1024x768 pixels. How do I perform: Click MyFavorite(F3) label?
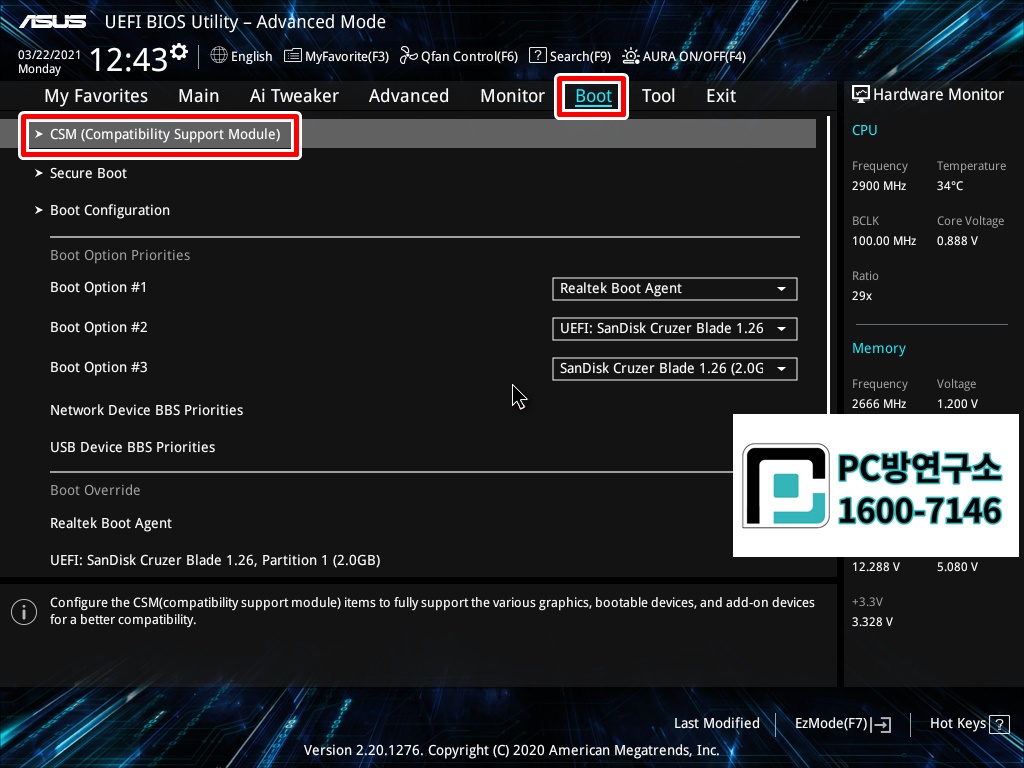pyautogui.click(x=347, y=56)
